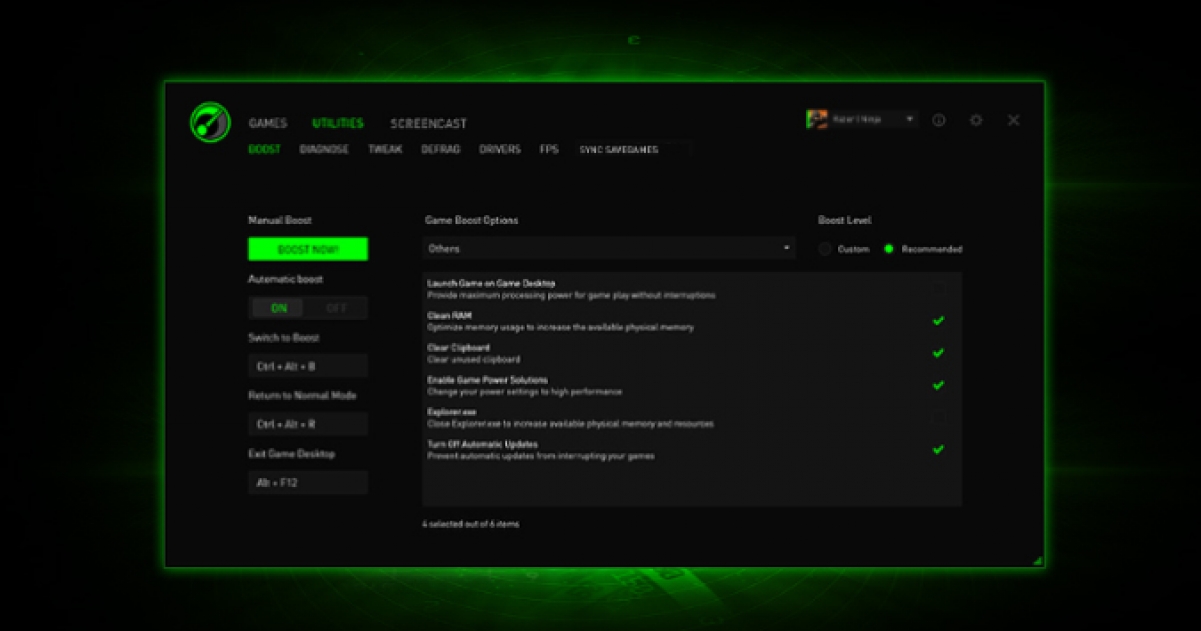The height and width of the screenshot is (631, 1201).
Task: Switch to the Games tab
Action: point(268,124)
